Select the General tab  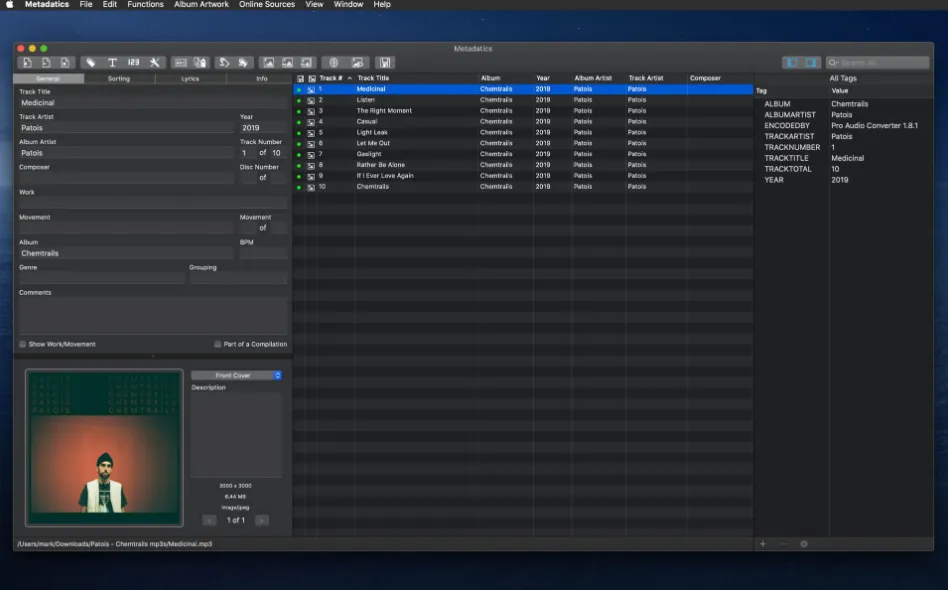point(48,79)
